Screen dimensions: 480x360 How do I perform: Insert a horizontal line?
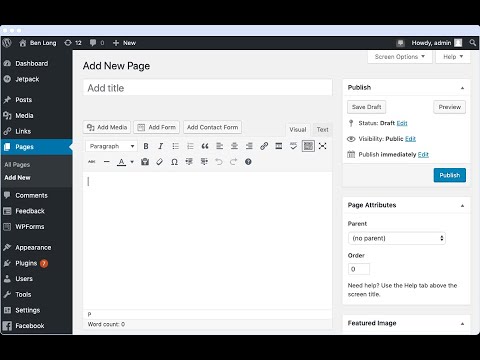pos(107,162)
